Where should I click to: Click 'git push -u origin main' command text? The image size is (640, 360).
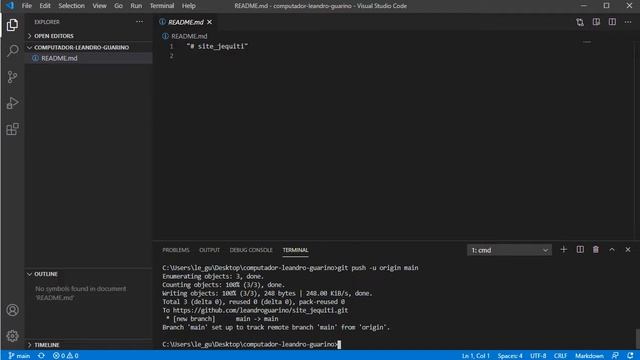tap(378, 268)
